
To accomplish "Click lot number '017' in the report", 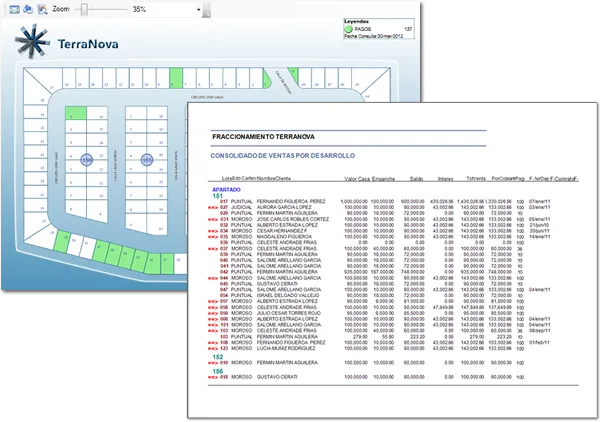I will [x=224, y=201].
